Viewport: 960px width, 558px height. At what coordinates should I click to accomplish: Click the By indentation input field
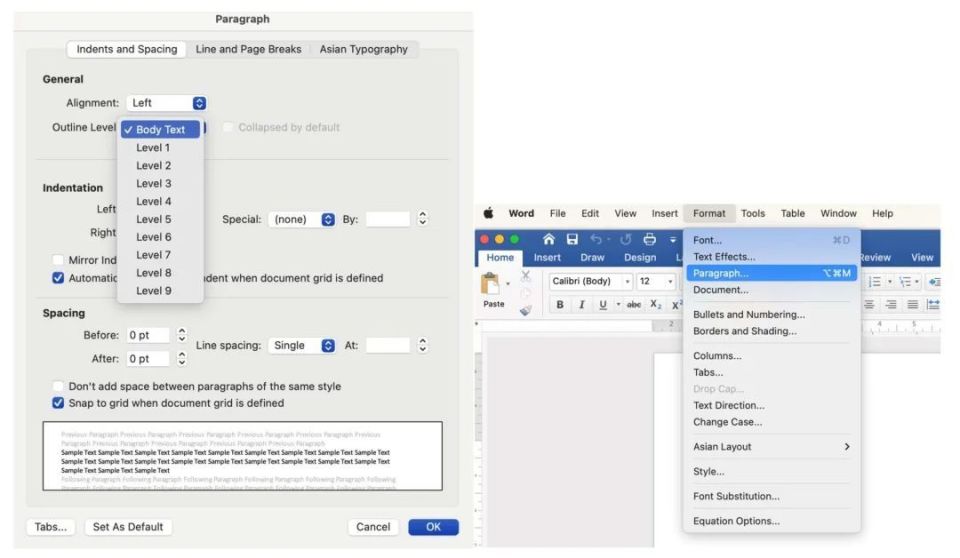tap(388, 219)
